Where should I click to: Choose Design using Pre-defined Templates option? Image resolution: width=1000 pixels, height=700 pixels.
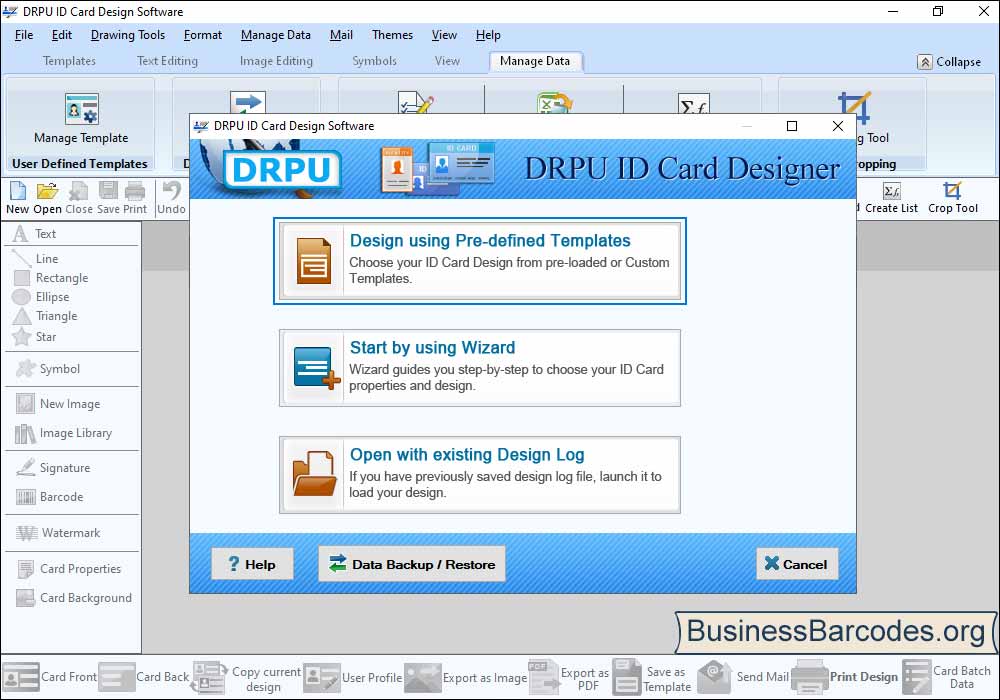pos(480,261)
